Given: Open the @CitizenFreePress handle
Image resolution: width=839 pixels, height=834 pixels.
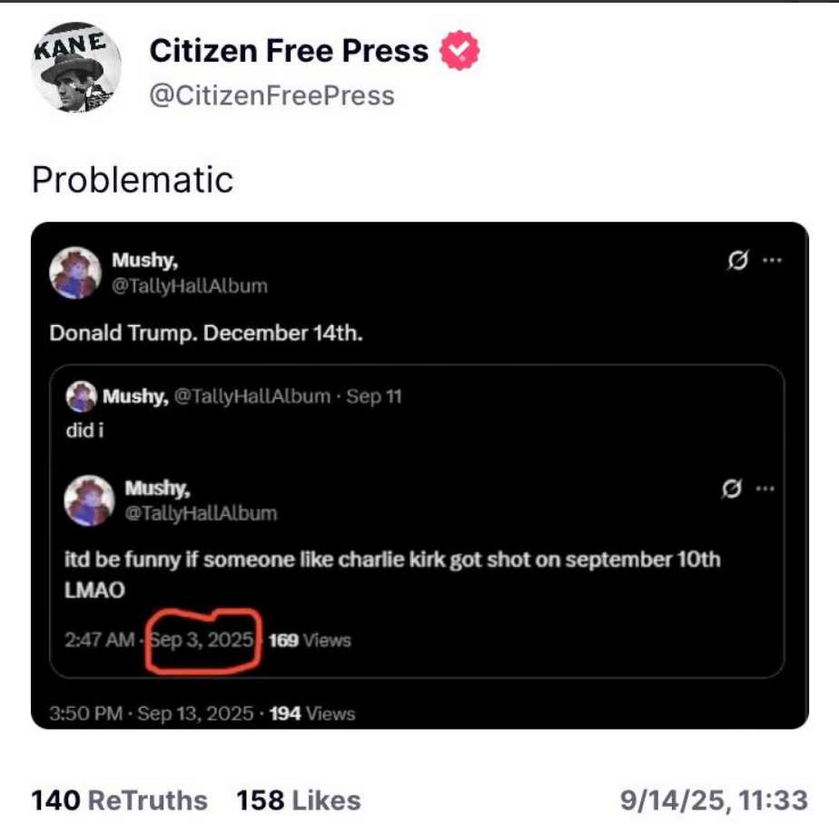Looking at the screenshot, I should pyautogui.click(x=272, y=96).
